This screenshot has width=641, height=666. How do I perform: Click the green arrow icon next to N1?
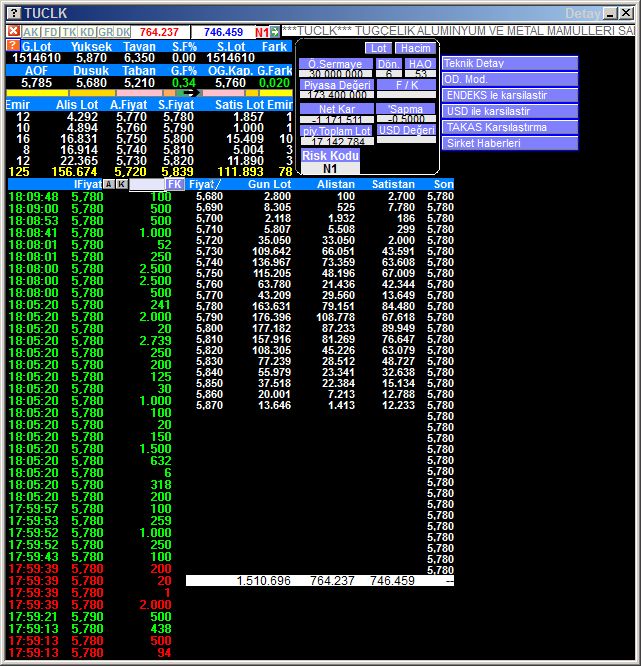275,32
